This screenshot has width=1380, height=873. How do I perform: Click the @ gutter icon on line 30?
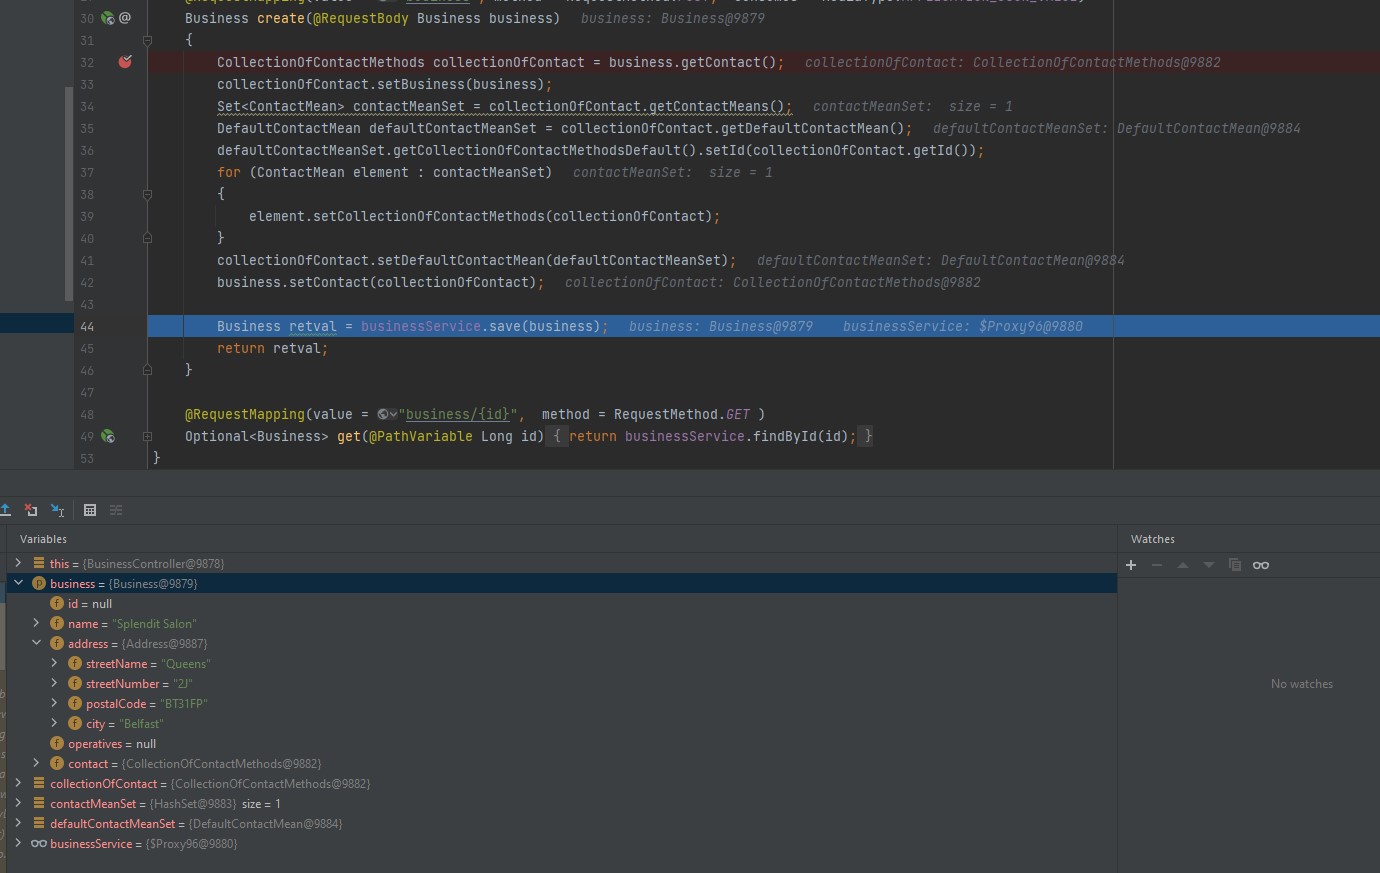[125, 18]
